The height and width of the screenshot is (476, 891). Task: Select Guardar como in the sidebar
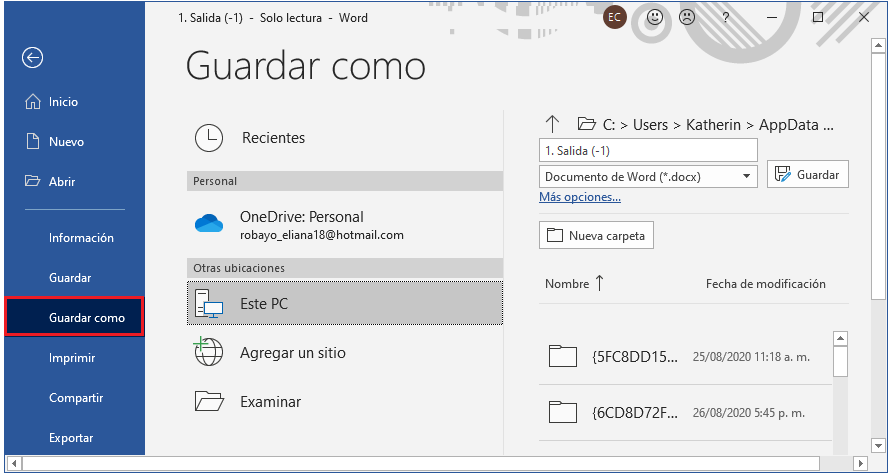(x=74, y=318)
